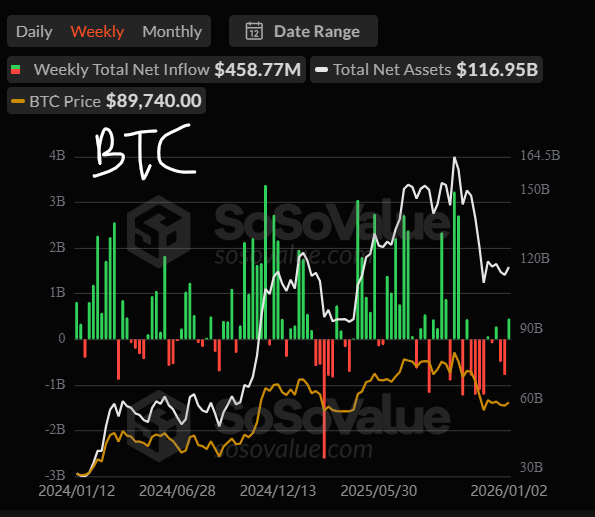Click the 1B left axis label
The image size is (595, 517).
point(57,293)
